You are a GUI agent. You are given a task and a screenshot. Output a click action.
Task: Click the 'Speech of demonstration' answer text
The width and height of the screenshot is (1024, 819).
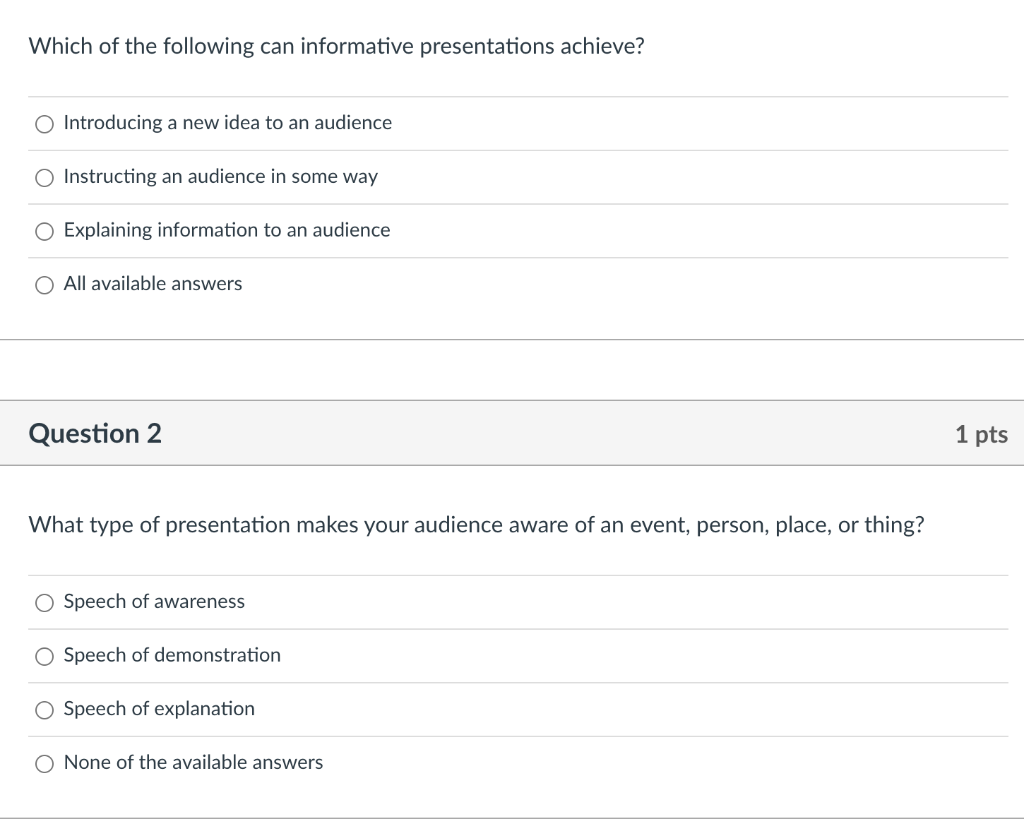tap(172, 655)
